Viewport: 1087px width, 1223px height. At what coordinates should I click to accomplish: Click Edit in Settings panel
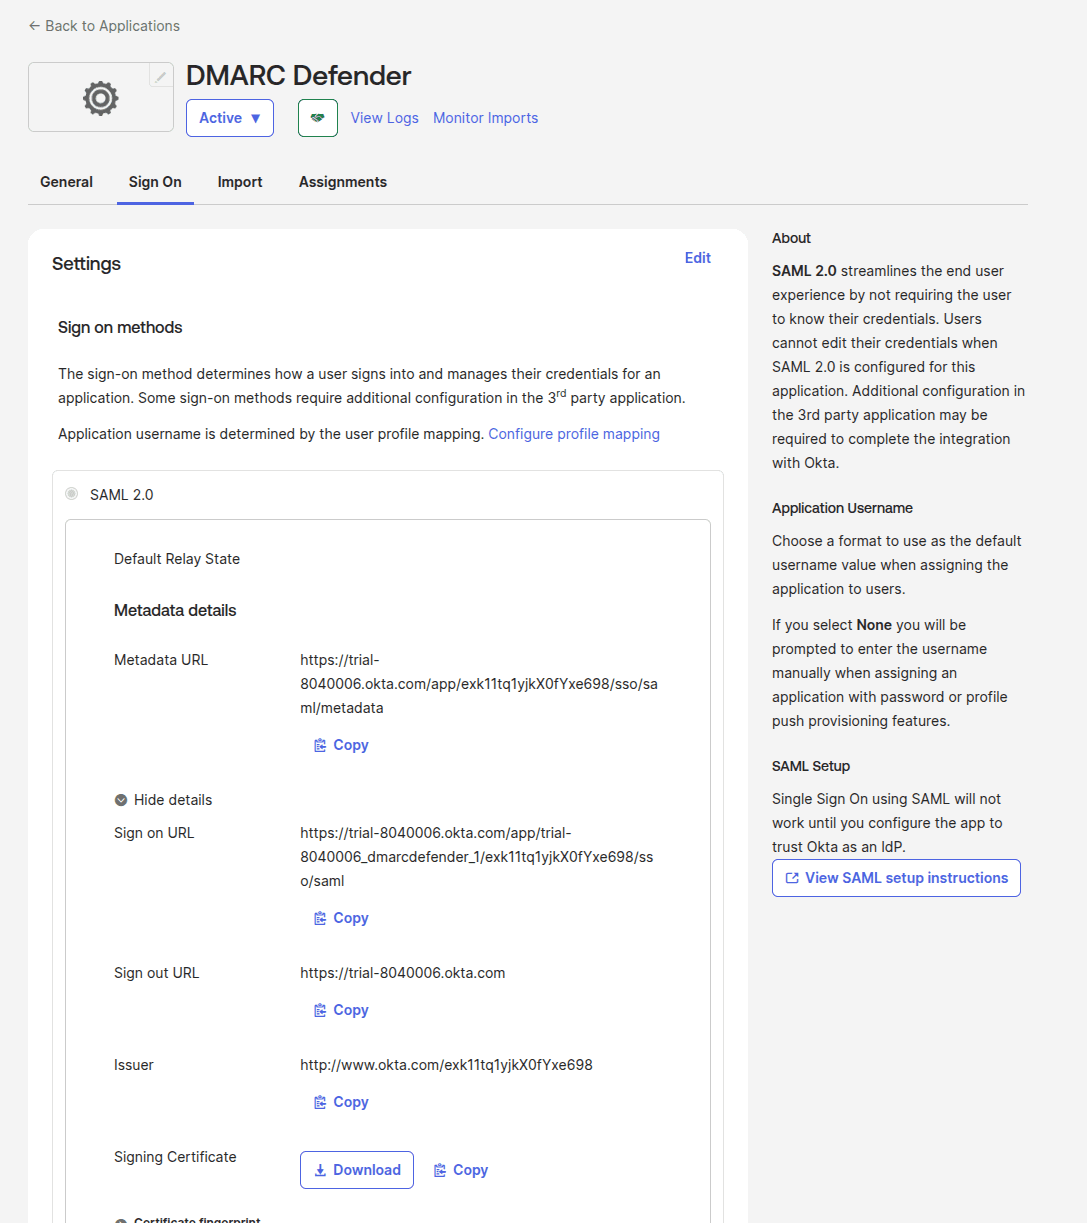pyautogui.click(x=698, y=258)
